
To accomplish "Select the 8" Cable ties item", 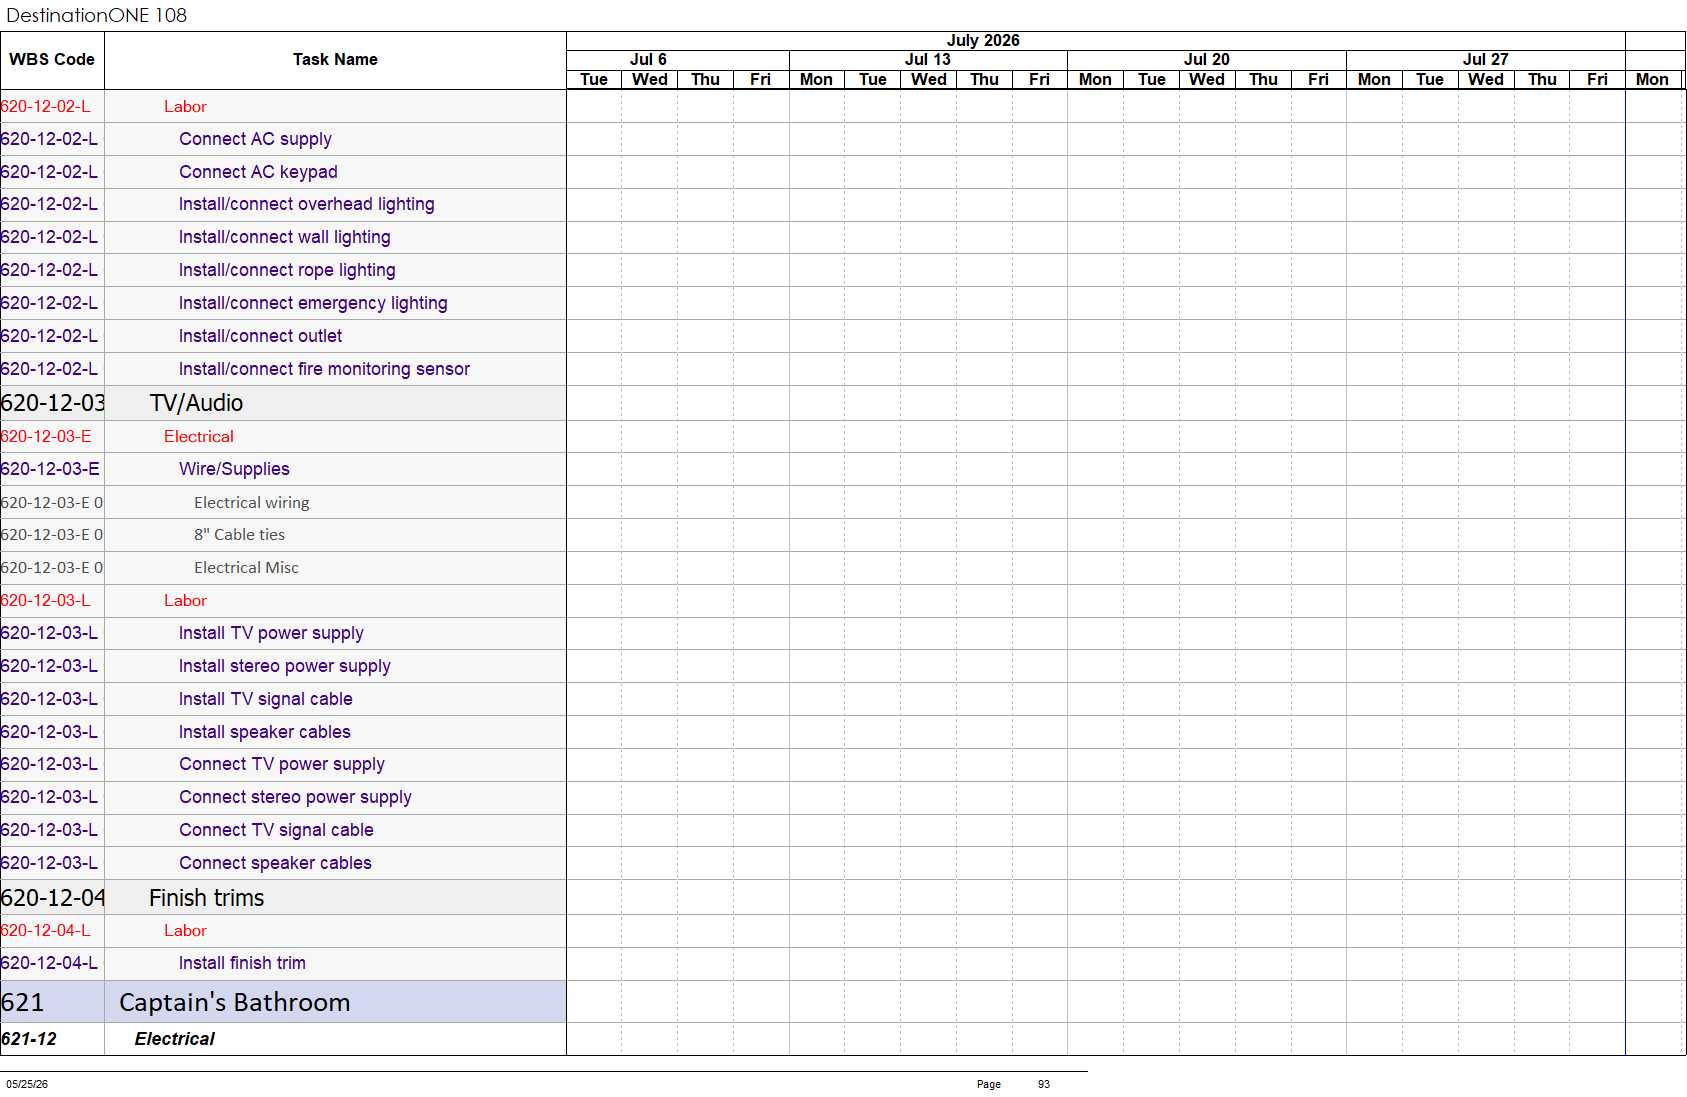I will 240,535.
